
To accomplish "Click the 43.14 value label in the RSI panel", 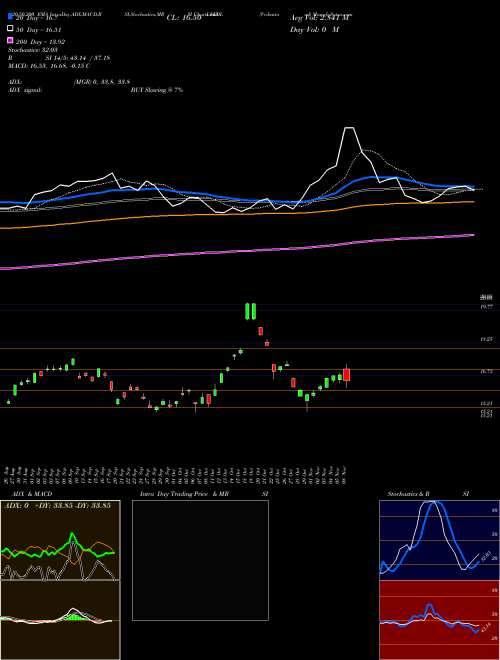I will click(x=486, y=628).
